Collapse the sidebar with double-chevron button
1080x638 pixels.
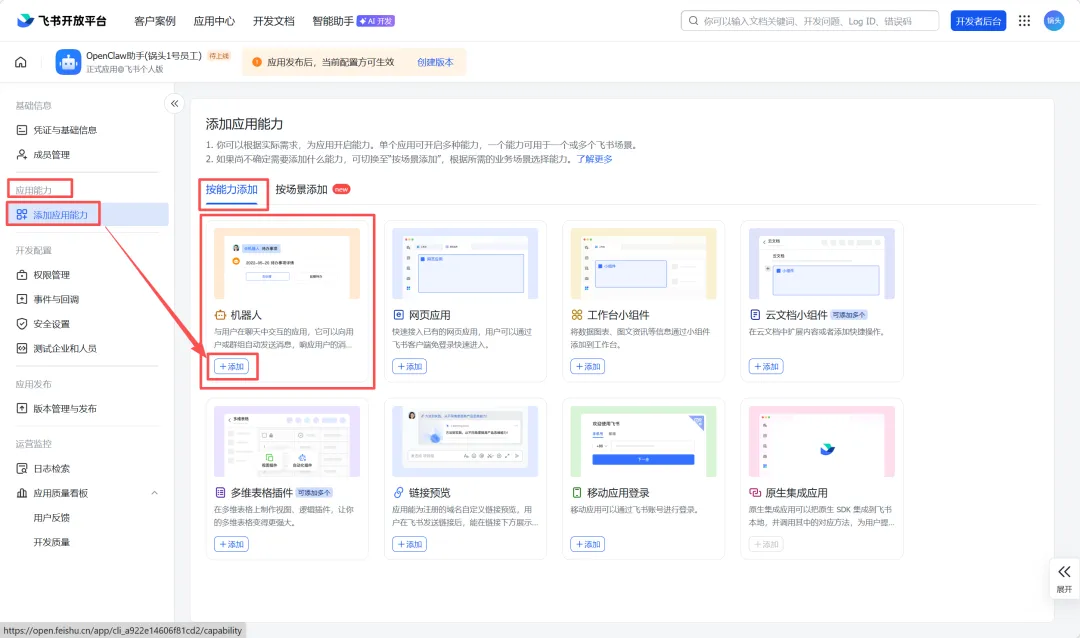174,103
